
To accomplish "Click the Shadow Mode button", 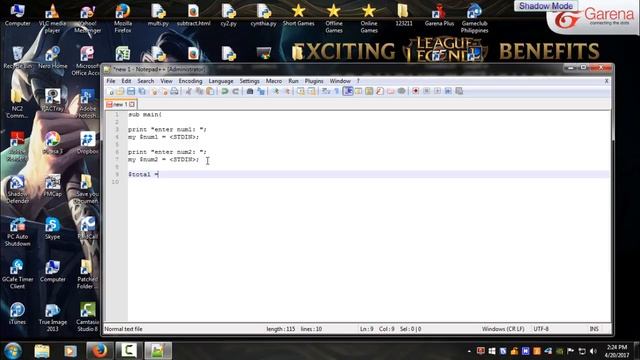I will [546, 6].
